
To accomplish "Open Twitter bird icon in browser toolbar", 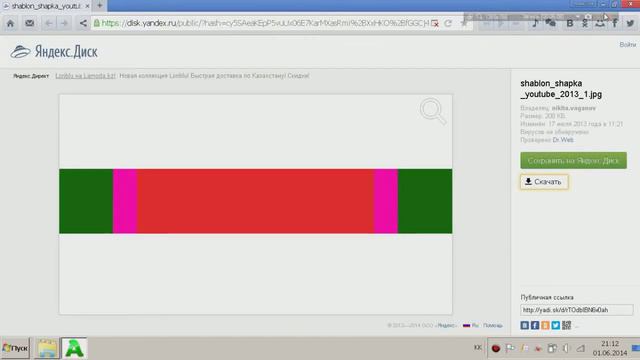I will click(x=631, y=23).
